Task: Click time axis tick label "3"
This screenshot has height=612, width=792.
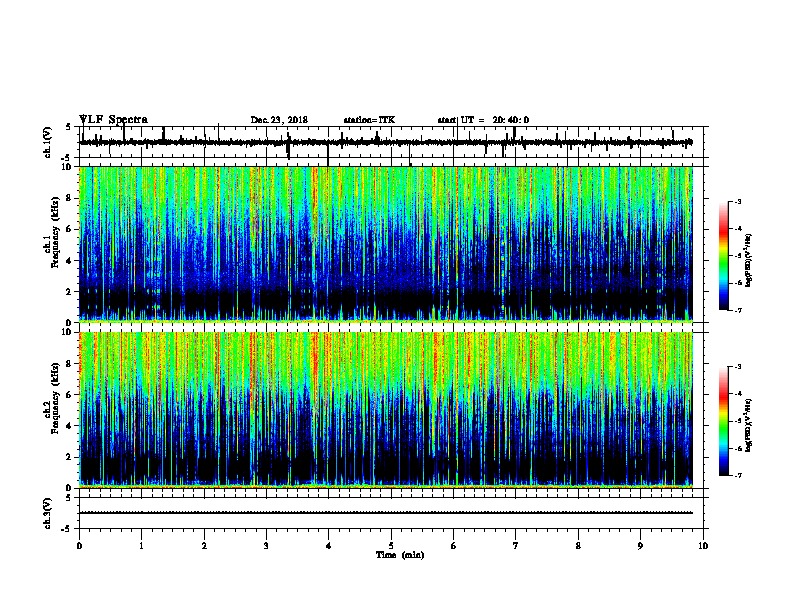Action: click(266, 546)
